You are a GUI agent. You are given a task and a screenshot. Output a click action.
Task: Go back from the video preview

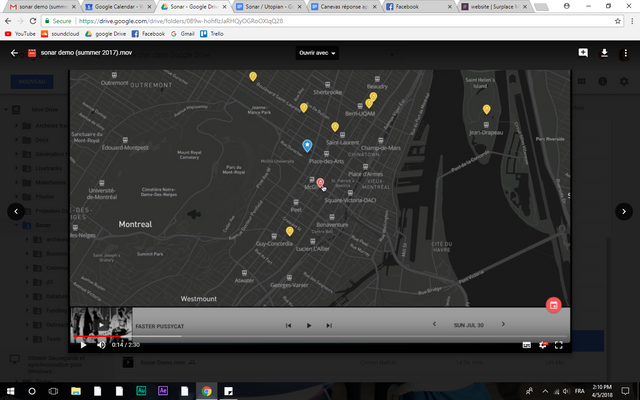coord(14,53)
